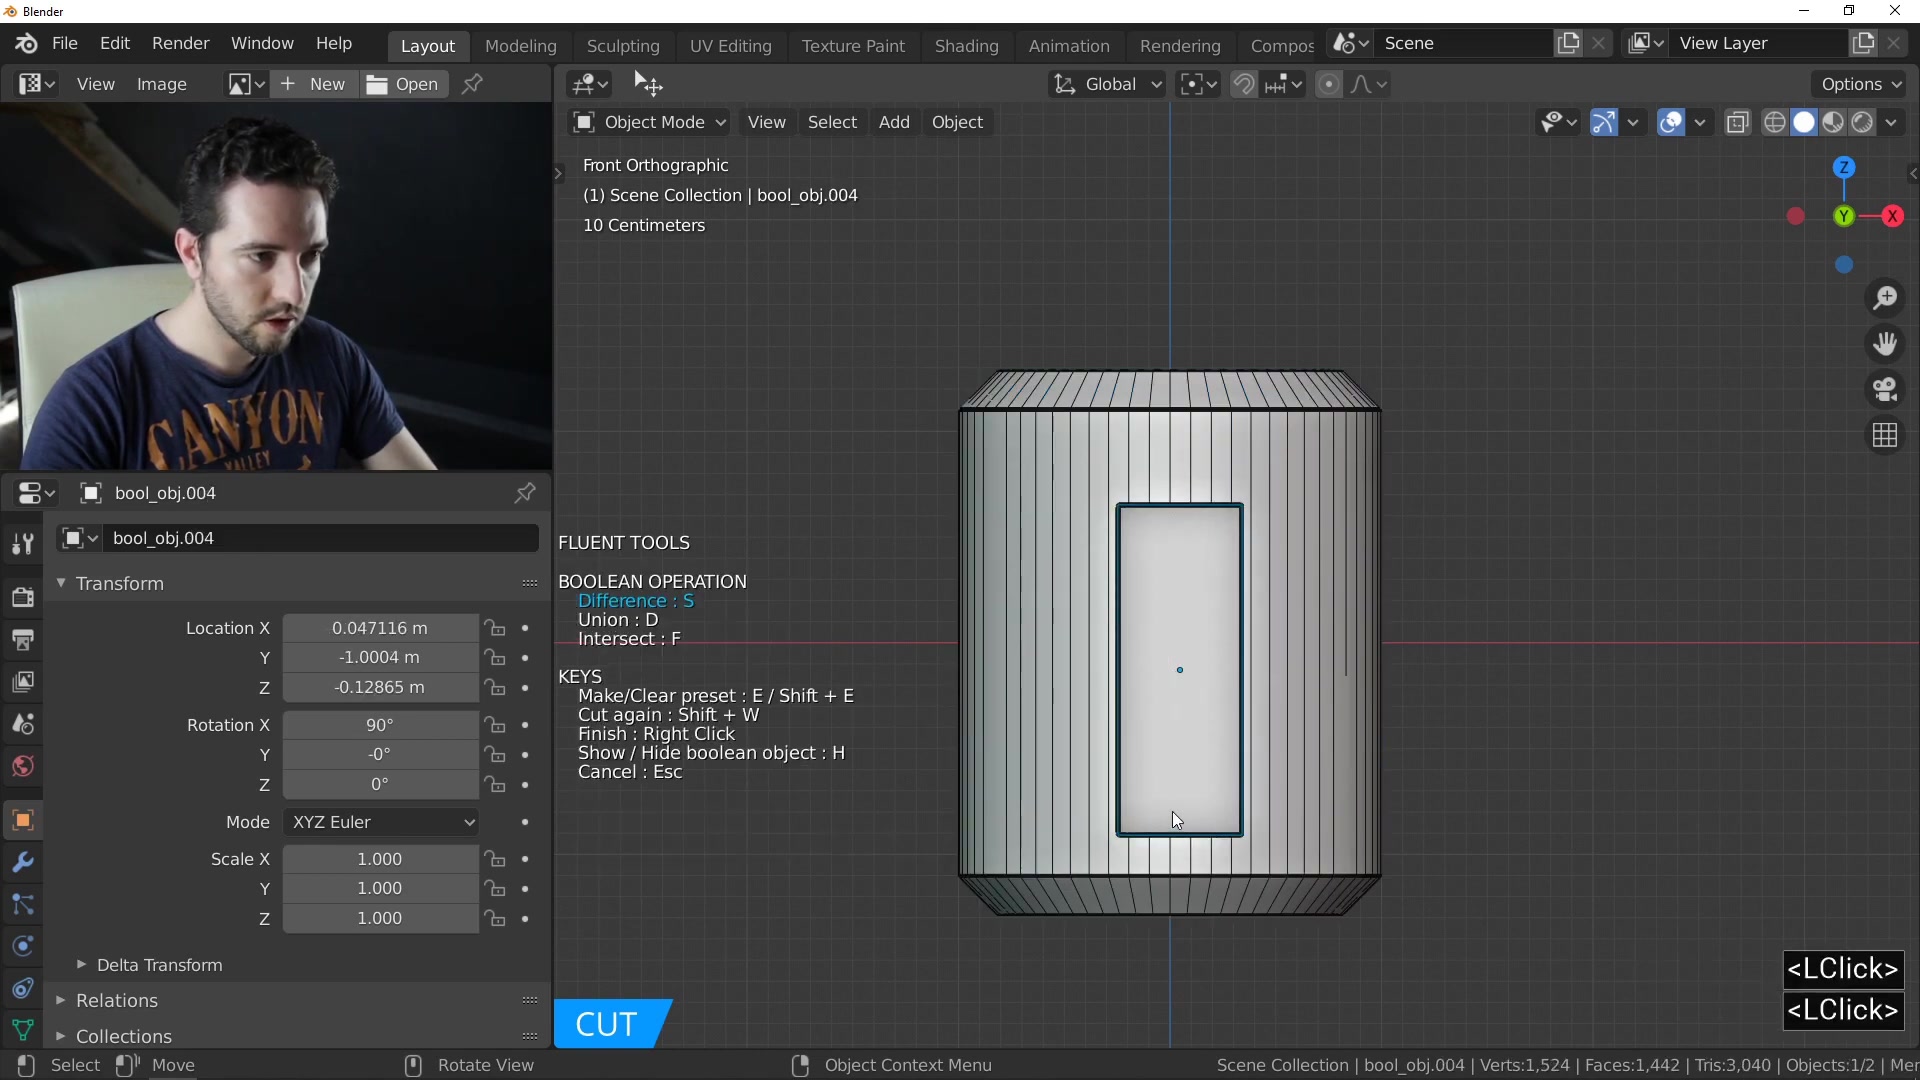Switch to Sculpting workspace tab
The image size is (1920, 1080).
(622, 46)
